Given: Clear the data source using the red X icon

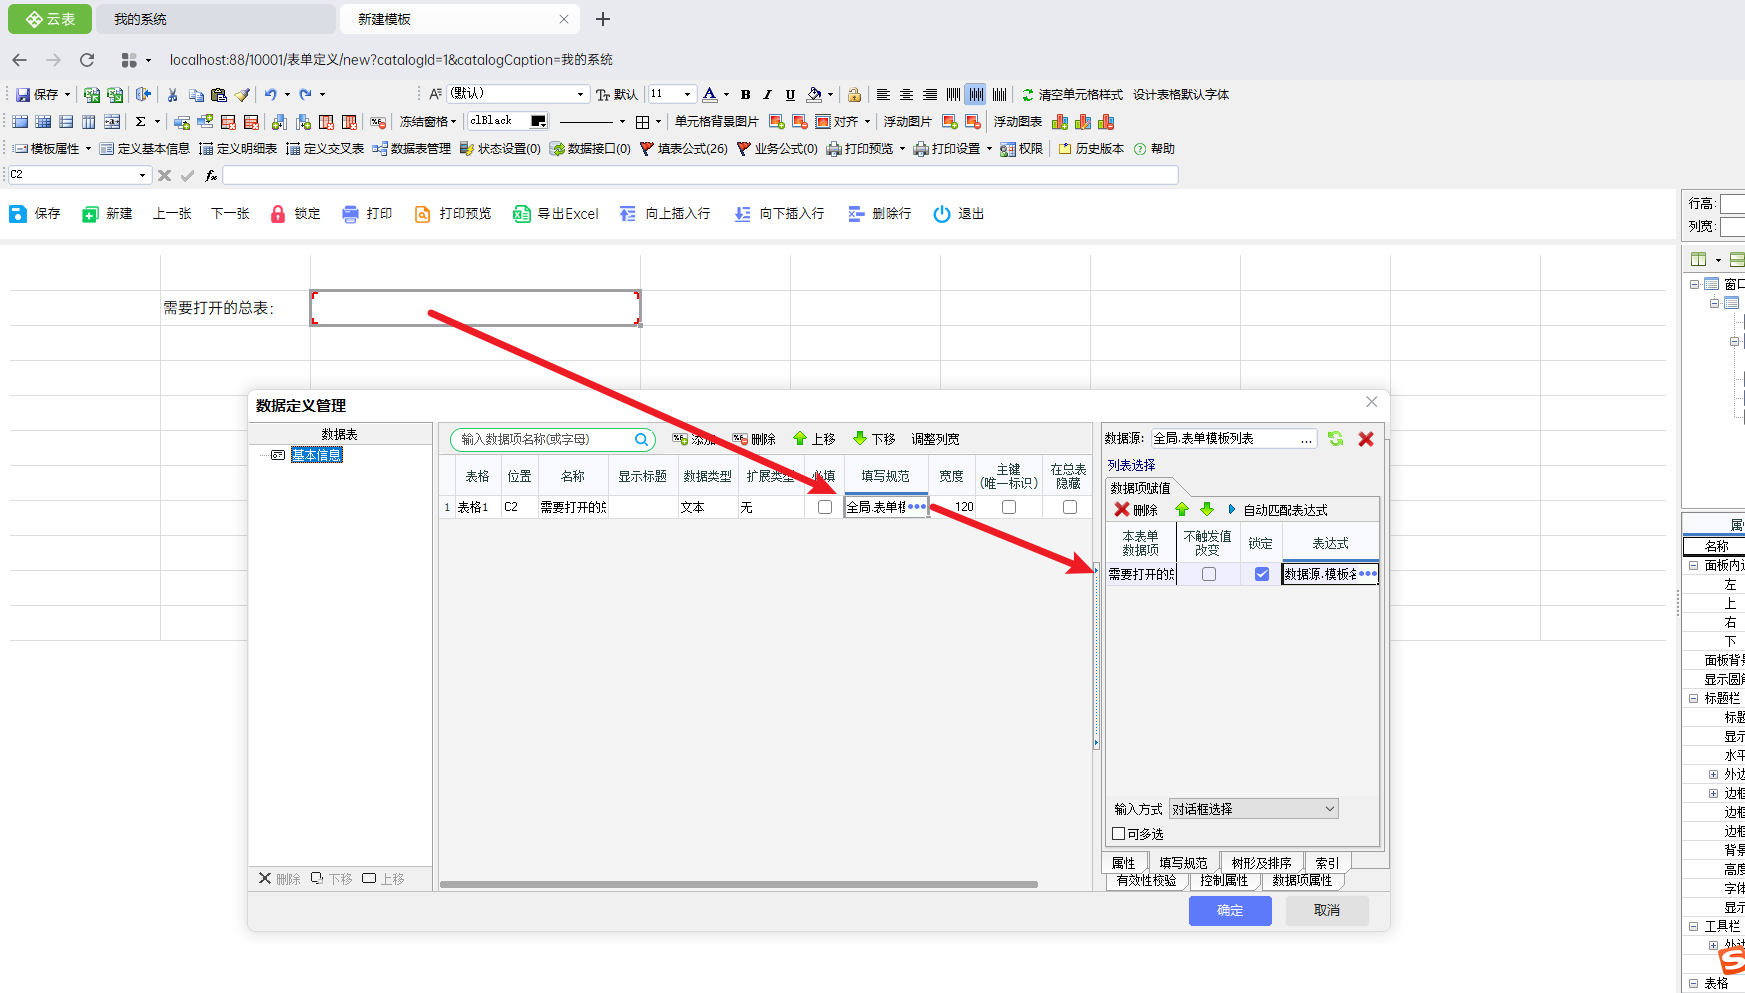Looking at the screenshot, I should (x=1366, y=439).
